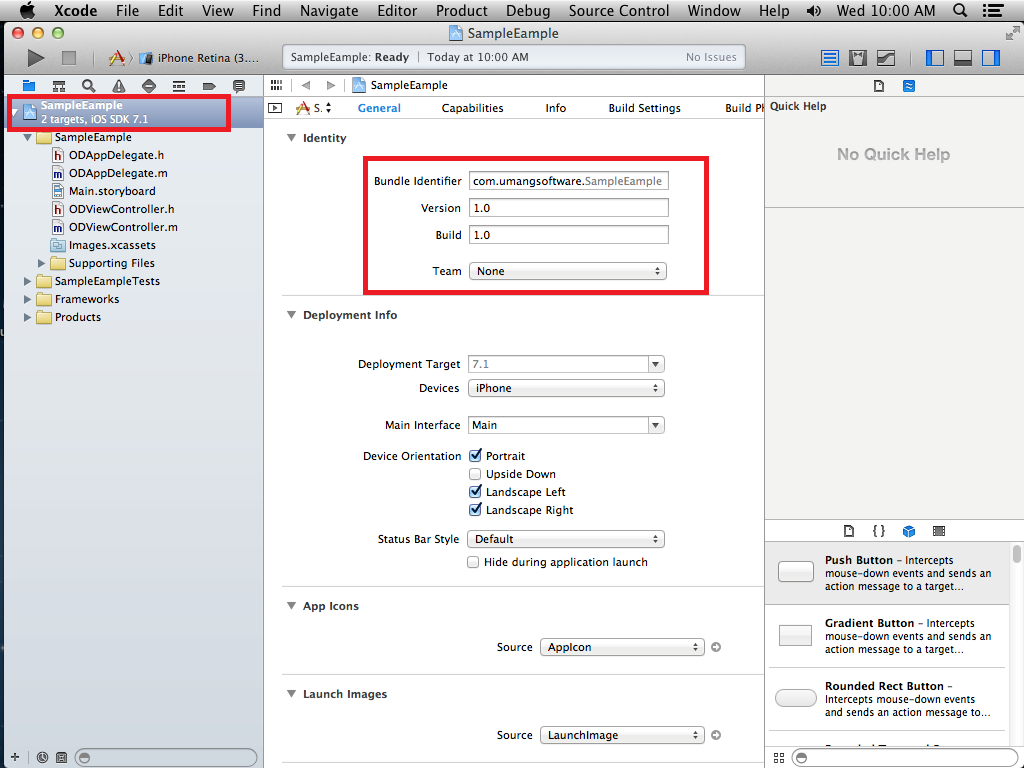Open the App Icons Source dropdown
Viewport: 1024px width, 768px height.
tap(622, 647)
